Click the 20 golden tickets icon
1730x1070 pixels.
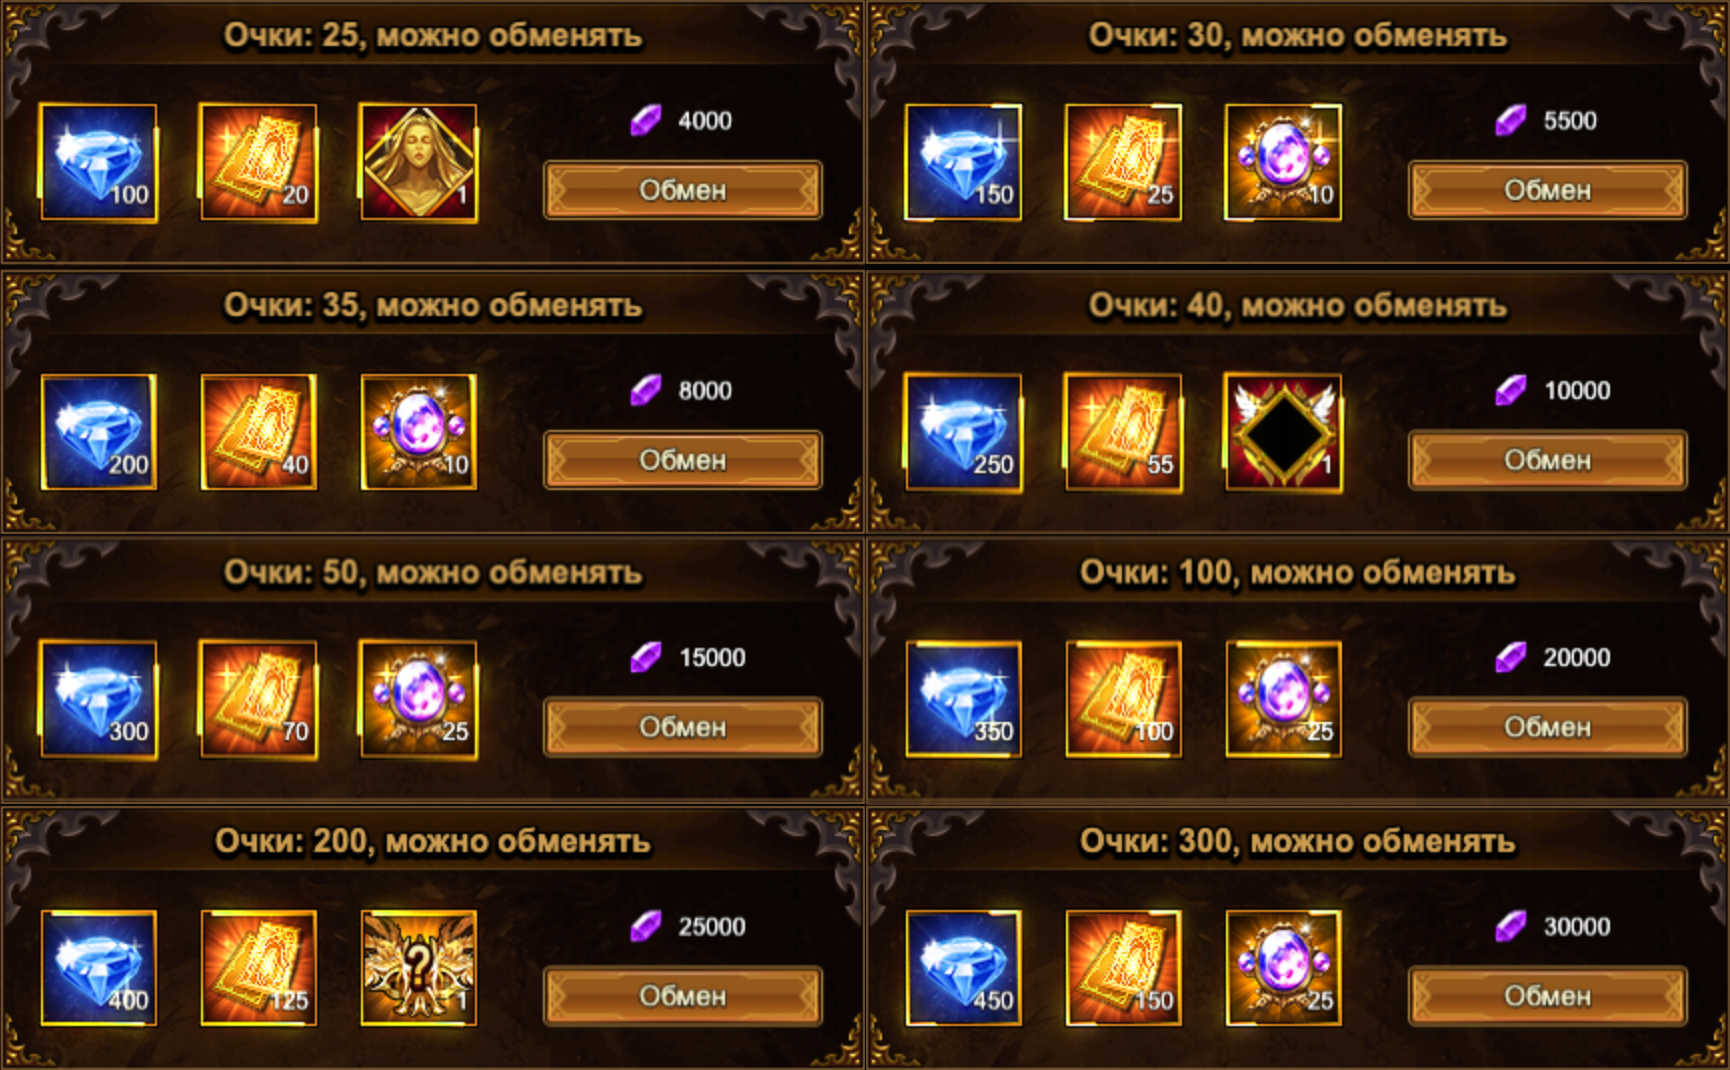258,162
